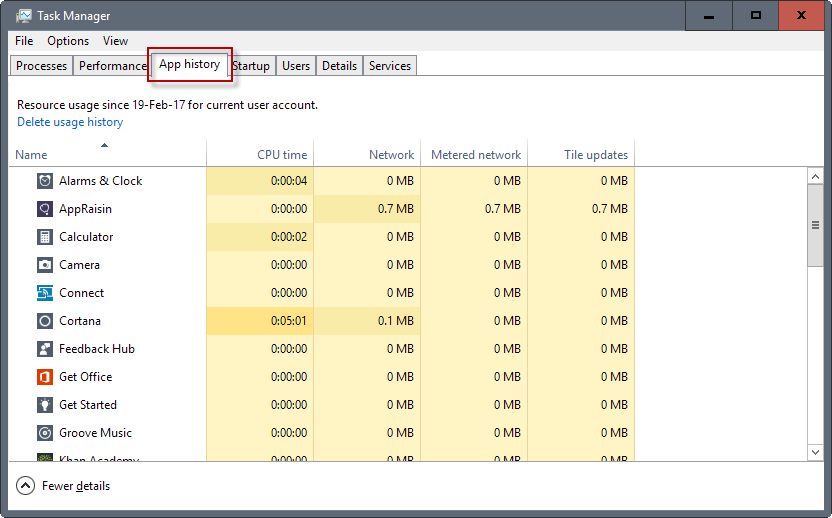The height and width of the screenshot is (518, 832).
Task: Select the AppRaisin row name
Action: [85, 209]
